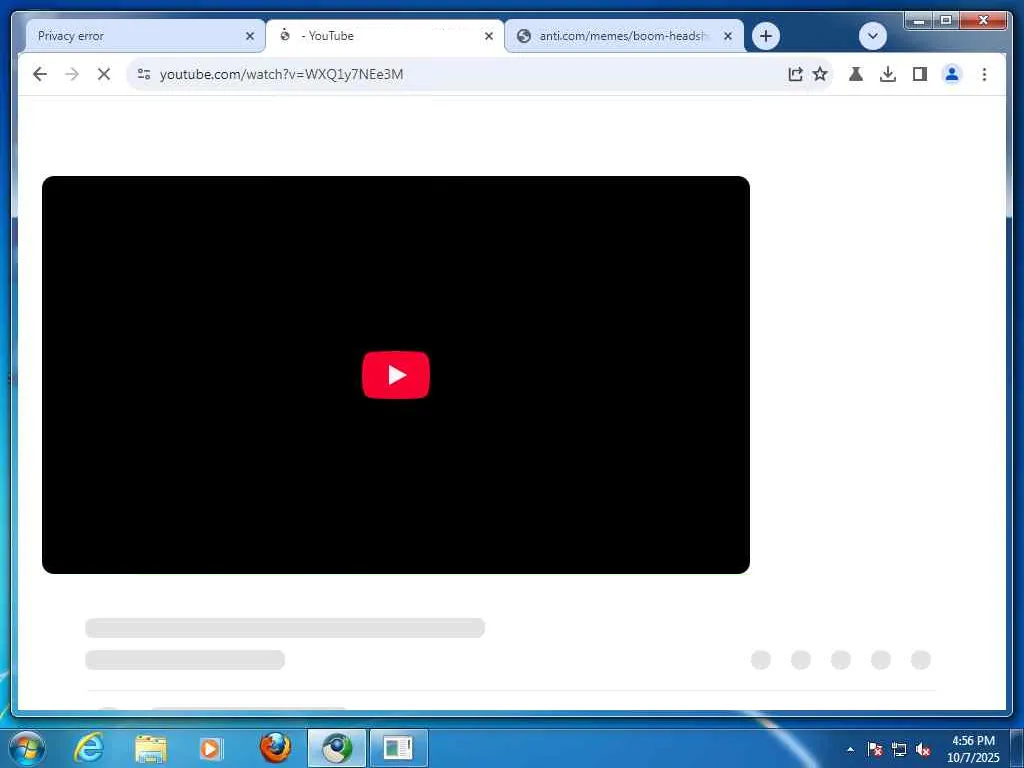Image resolution: width=1024 pixels, height=768 pixels.
Task: Click the Chrome taskbar button
Action: 337,748
